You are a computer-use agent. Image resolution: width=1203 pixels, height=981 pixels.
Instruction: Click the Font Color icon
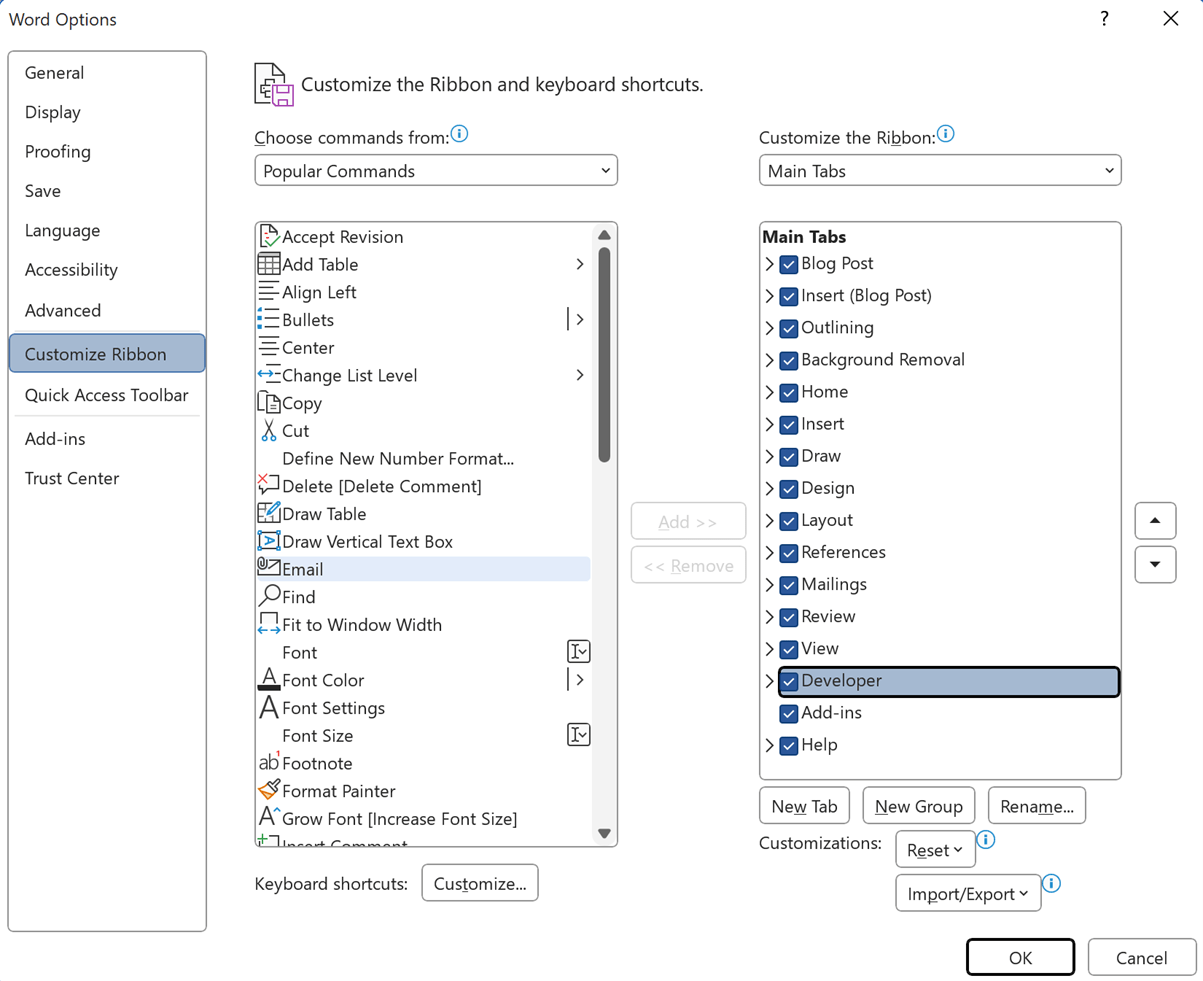268,680
